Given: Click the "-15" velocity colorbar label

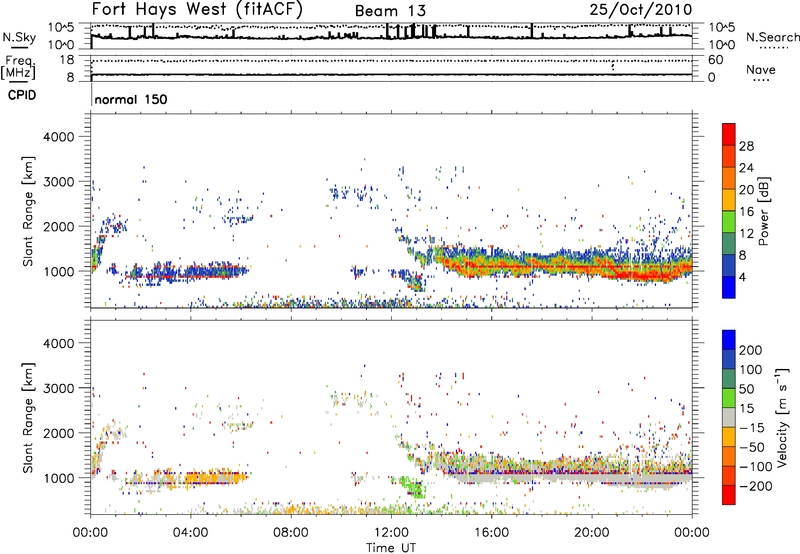Looking at the screenshot, I should pyautogui.click(x=752, y=427).
